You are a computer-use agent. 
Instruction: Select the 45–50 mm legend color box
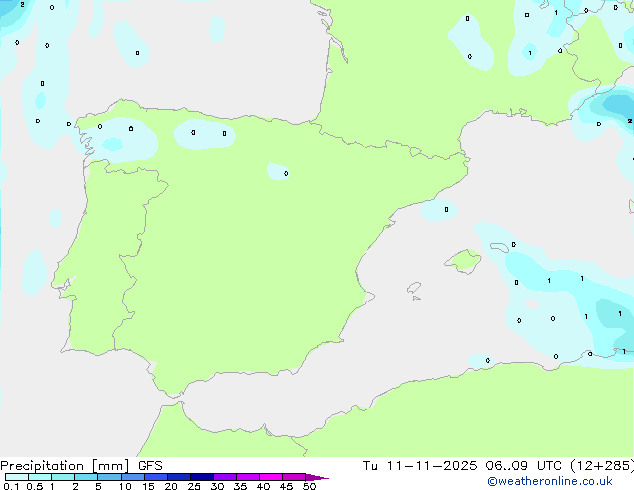[294, 477]
